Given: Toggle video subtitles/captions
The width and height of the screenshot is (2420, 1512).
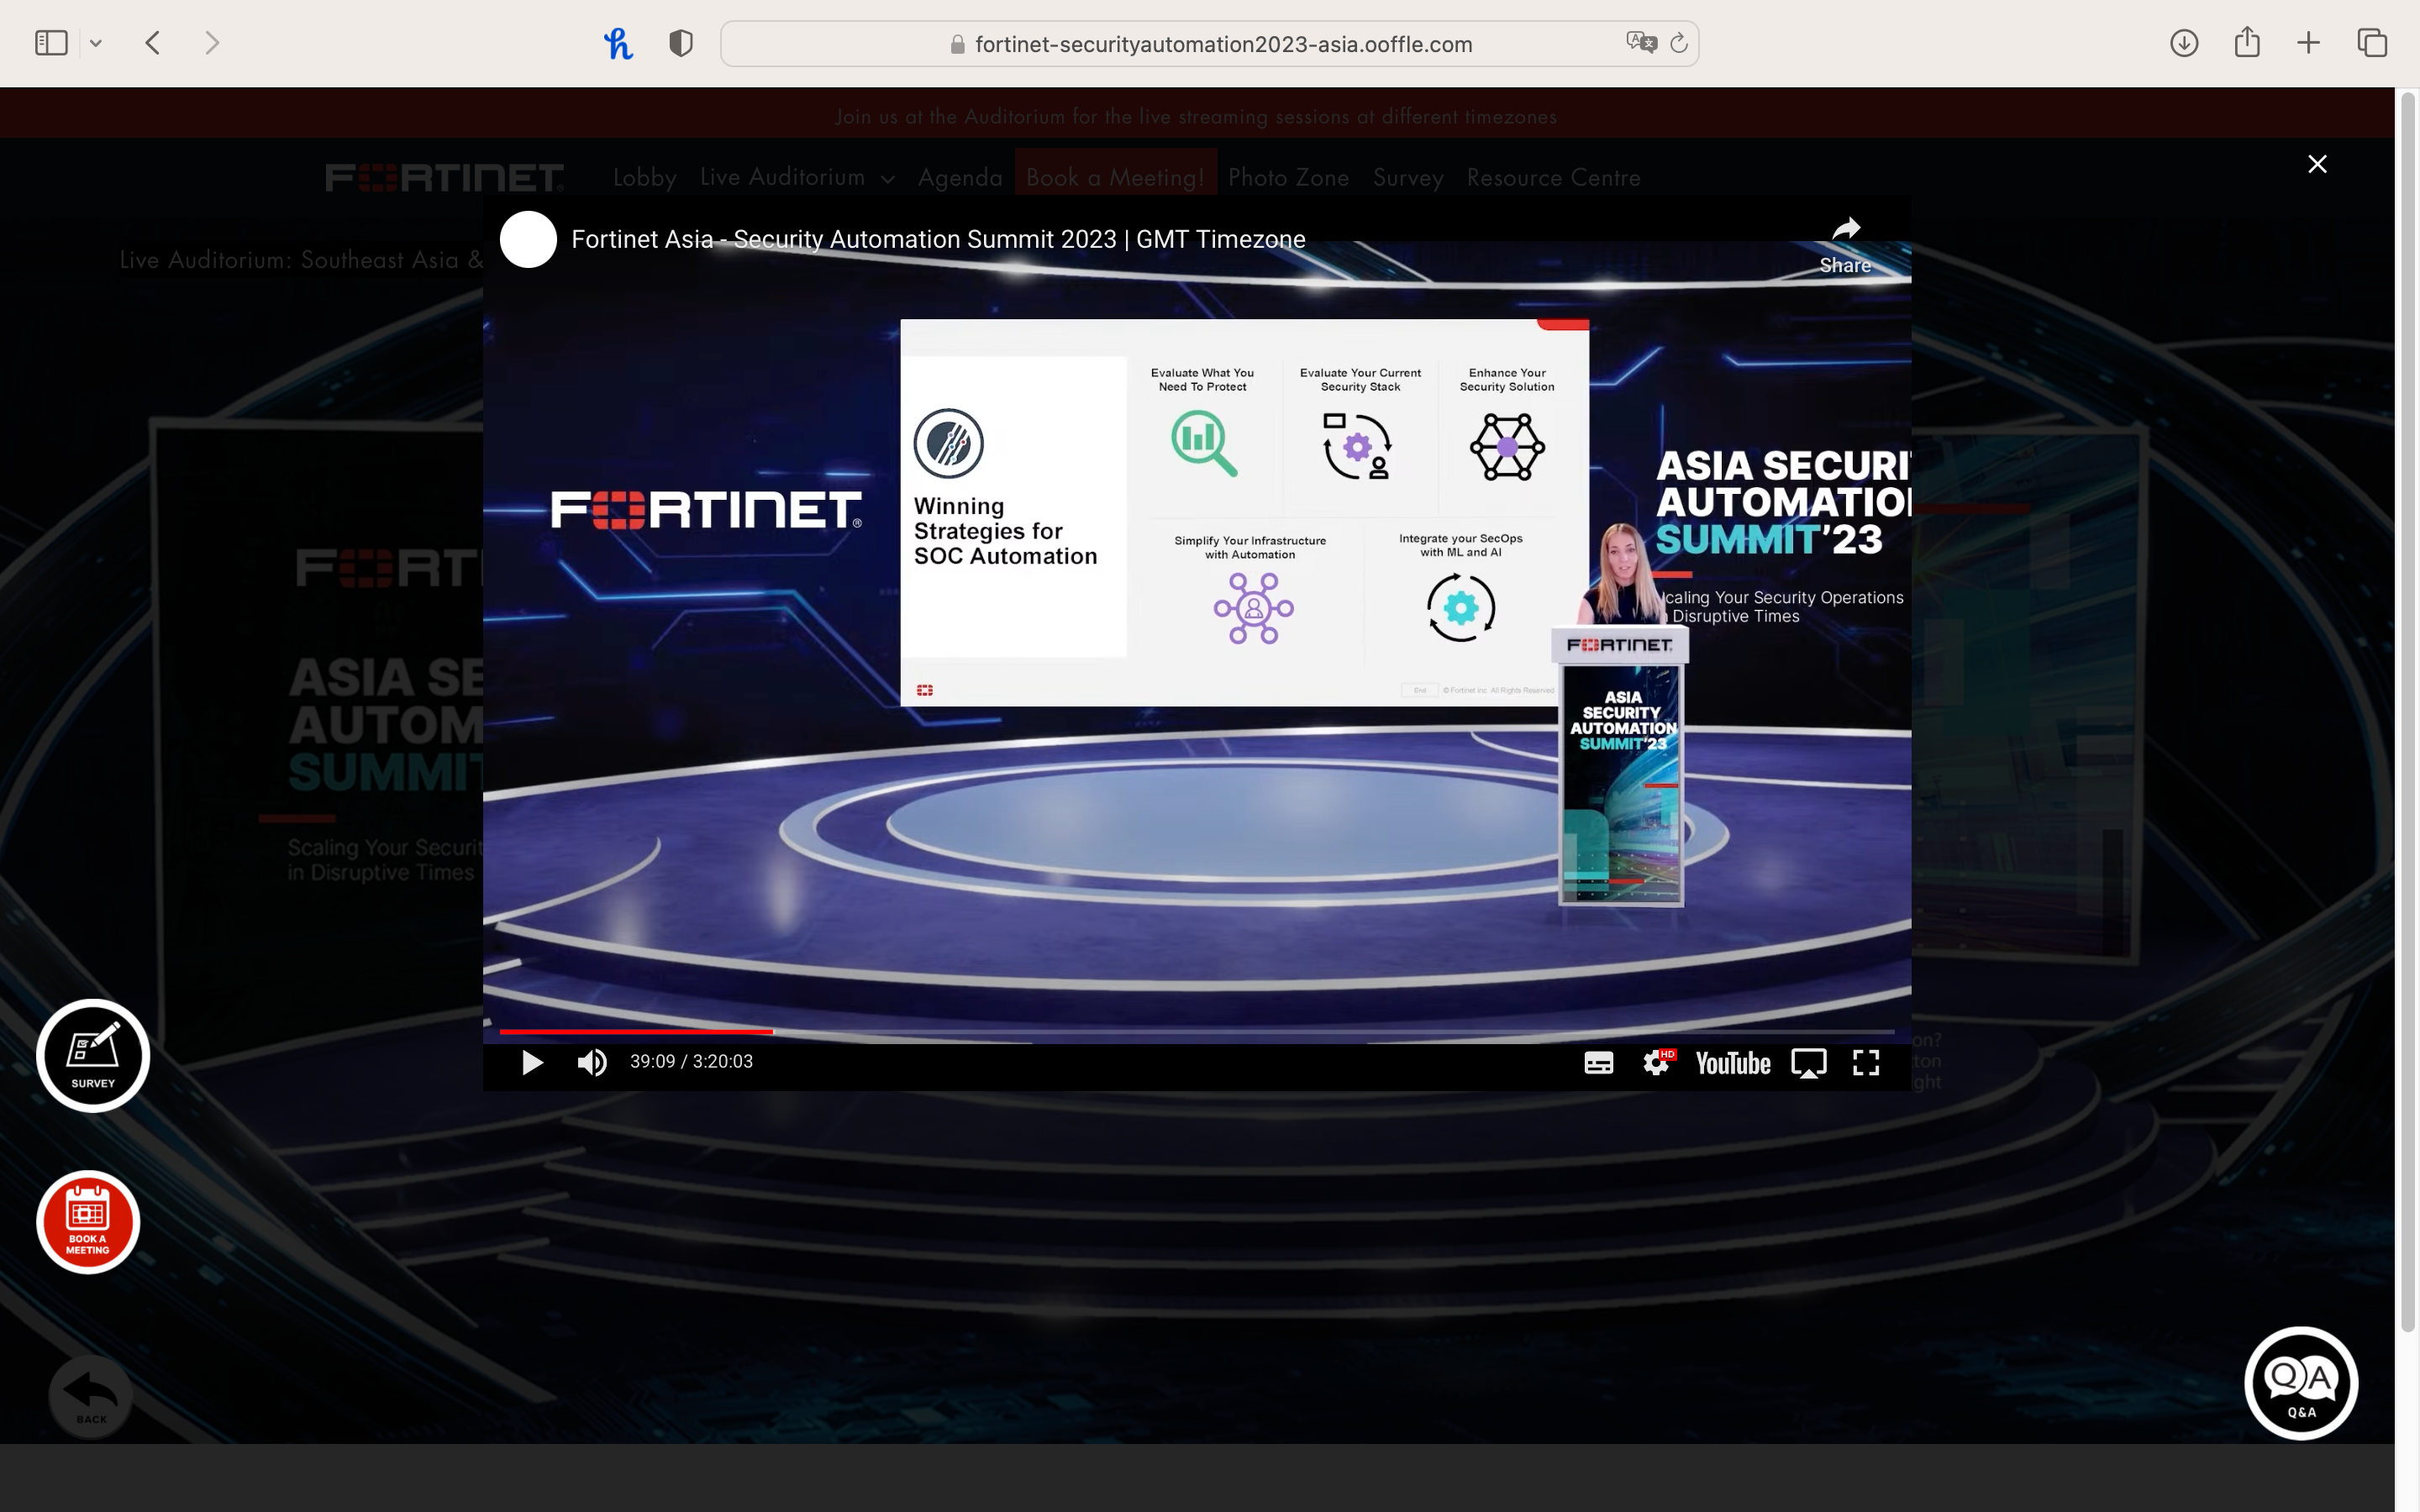Looking at the screenshot, I should point(1598,1063).
